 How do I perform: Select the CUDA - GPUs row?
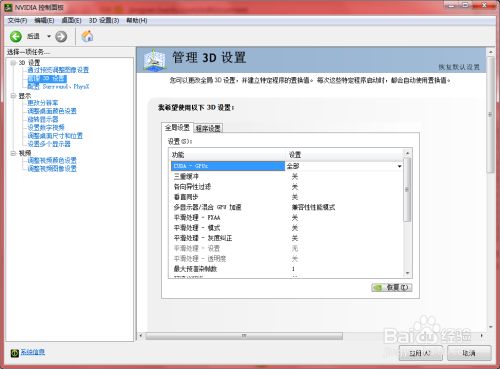coord(228,166)
